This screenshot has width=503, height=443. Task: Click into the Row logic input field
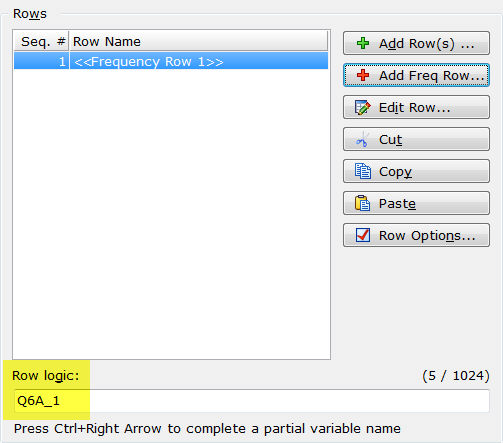point(252,401)
